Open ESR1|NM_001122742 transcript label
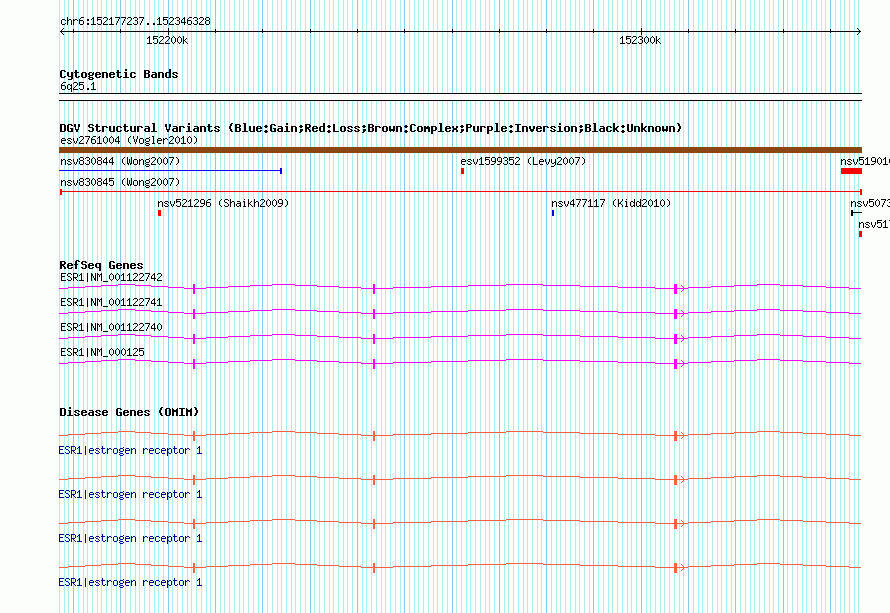Image resolution: width=890 pixels, height=613 pixels. tap(111, 278)
